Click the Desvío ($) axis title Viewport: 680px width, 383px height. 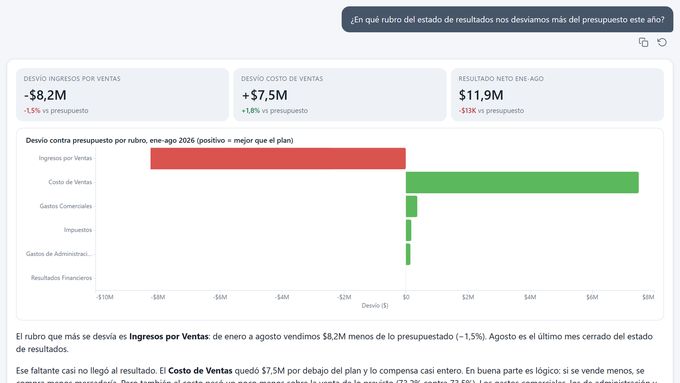[x=375, y=305]
